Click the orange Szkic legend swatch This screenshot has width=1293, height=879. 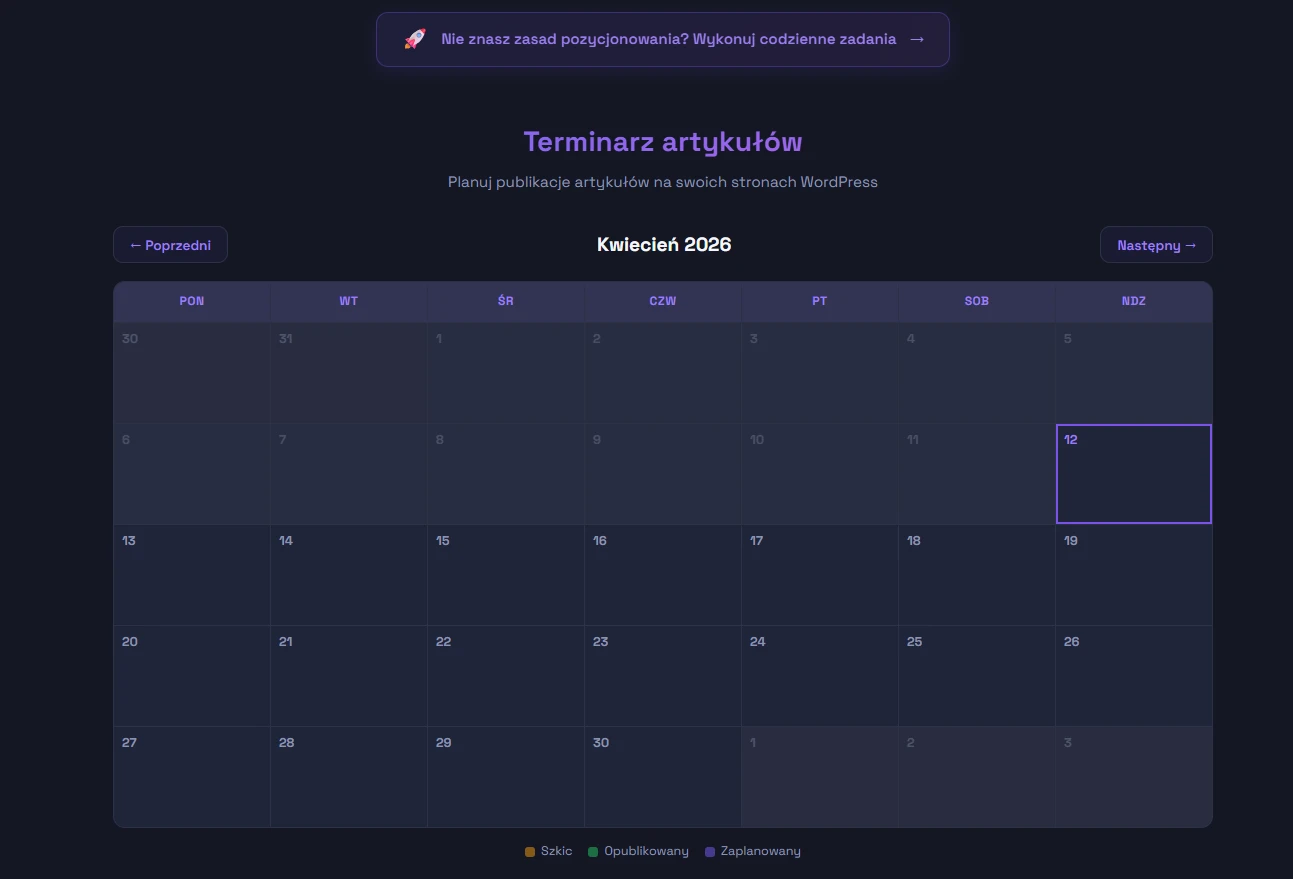tap(530, 852)
